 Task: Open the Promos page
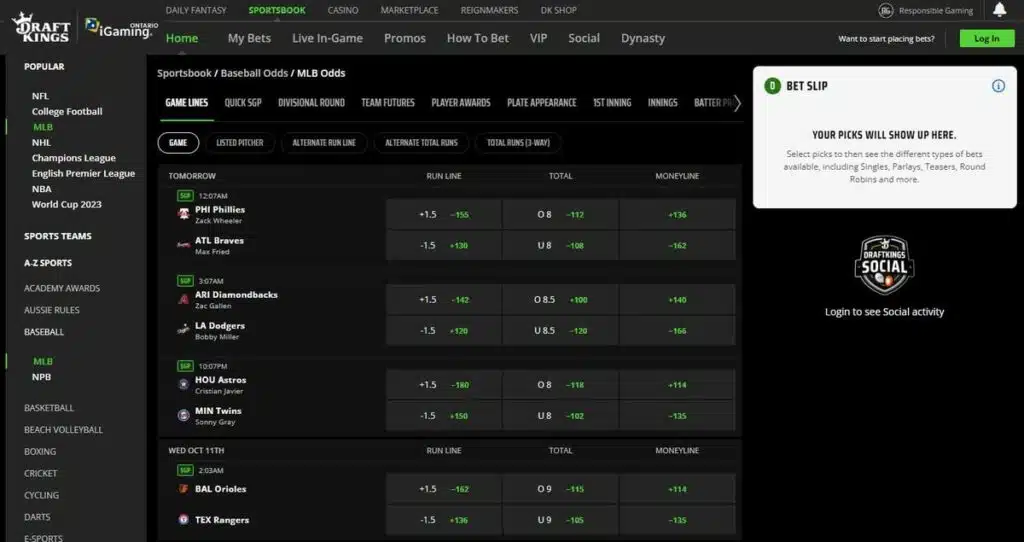click(405, 38)
